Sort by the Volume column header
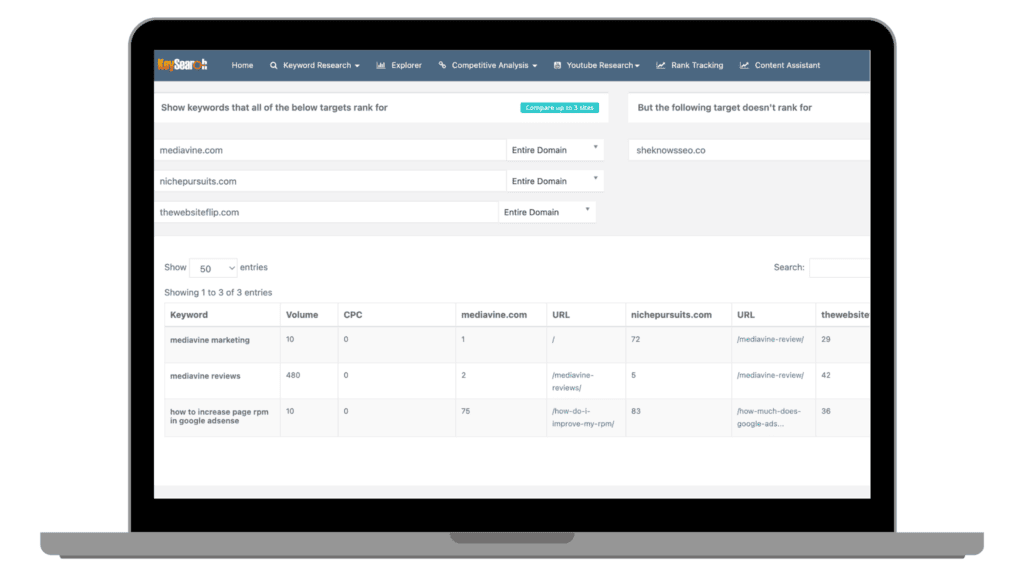The image size is (1024, 576). click(x=309, y=315)
